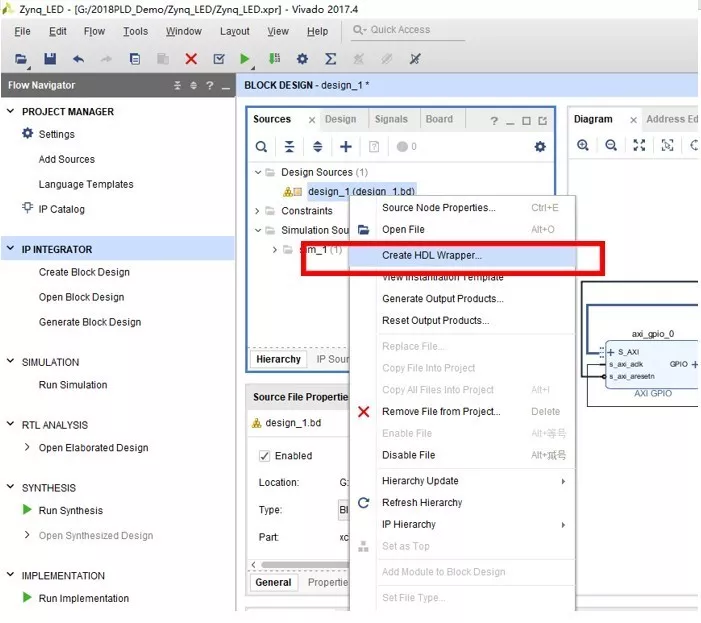This screenshot has width=701, height=623.
Task: Click Flow Navigator help question mark
Action: [x=210, y=85]
